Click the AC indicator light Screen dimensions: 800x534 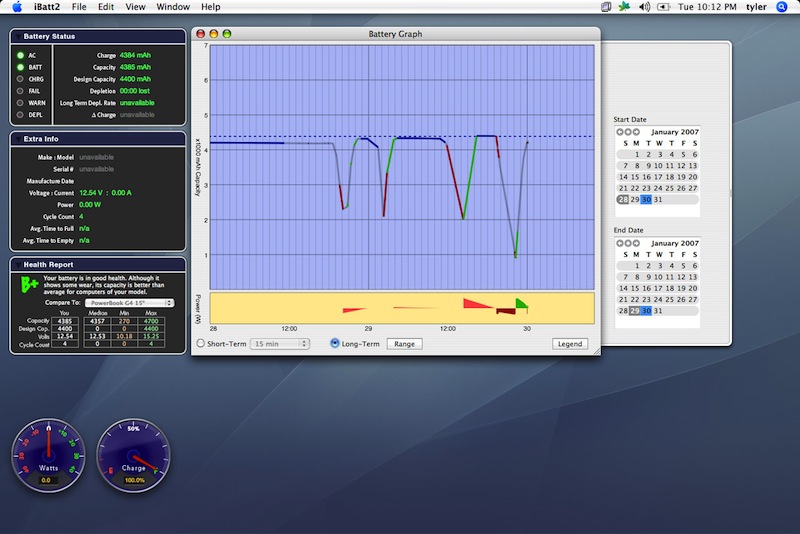tap(20, 55)
